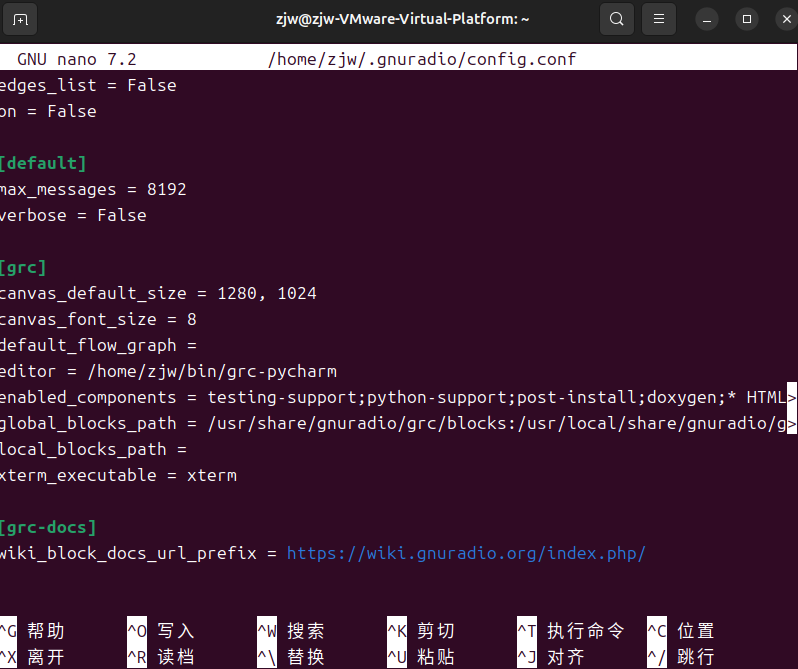Click the ^/ 跳行 go-to-line shortcut
Image resolution: width=798 pixels, height=669 pixels.
[x=681, y=657]
